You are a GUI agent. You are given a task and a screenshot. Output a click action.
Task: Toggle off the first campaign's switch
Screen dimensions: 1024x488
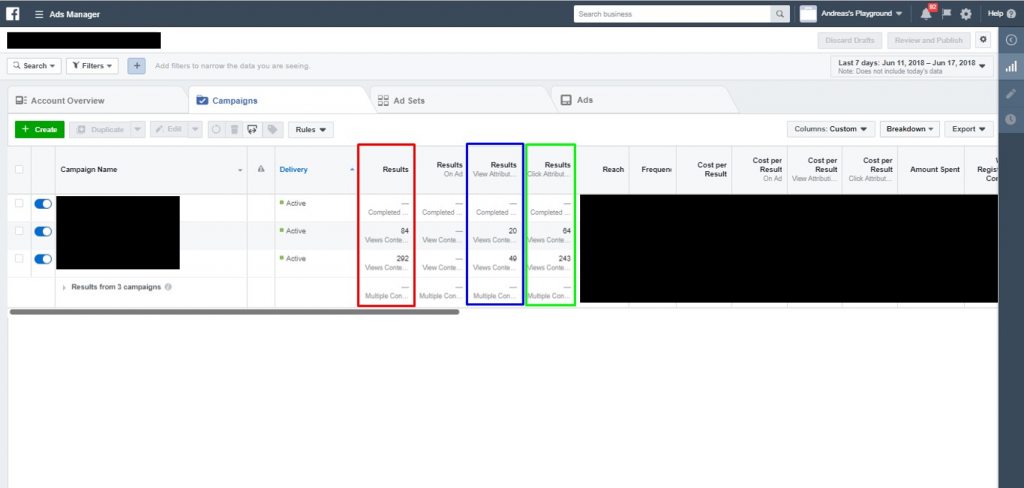point(42,204)
